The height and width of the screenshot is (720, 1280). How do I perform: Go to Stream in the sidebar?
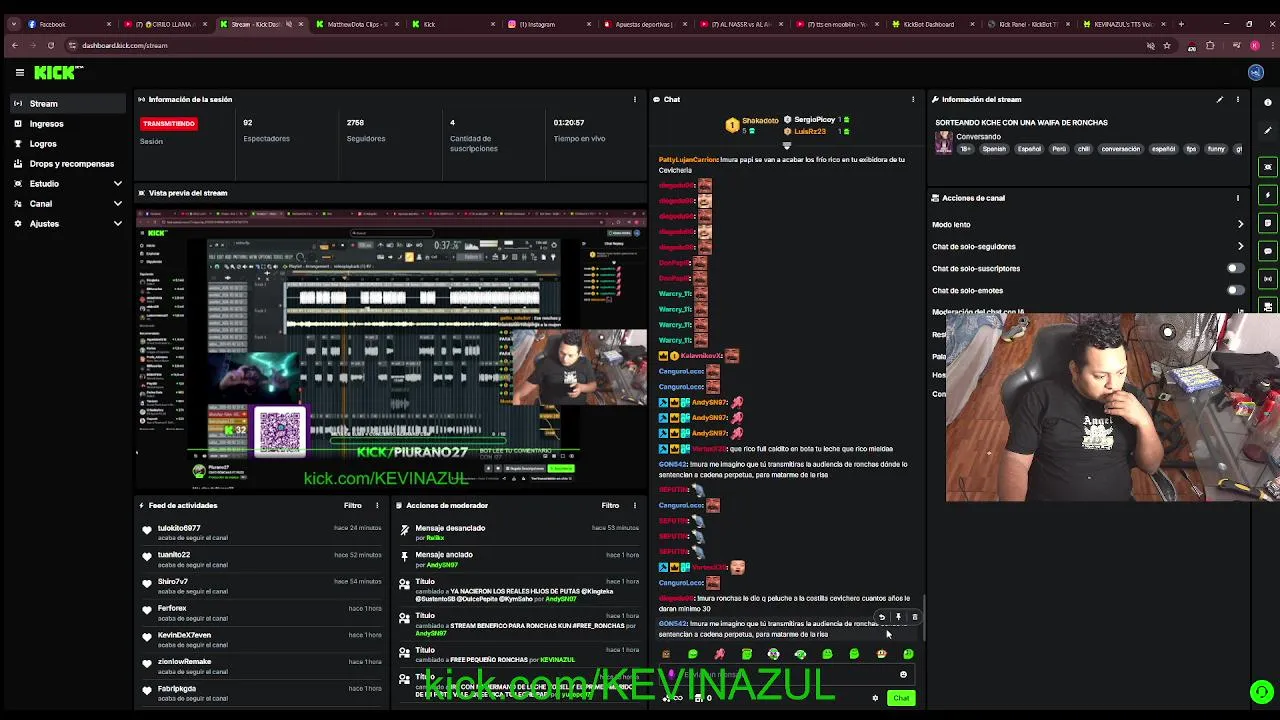[x=67, y=103]
